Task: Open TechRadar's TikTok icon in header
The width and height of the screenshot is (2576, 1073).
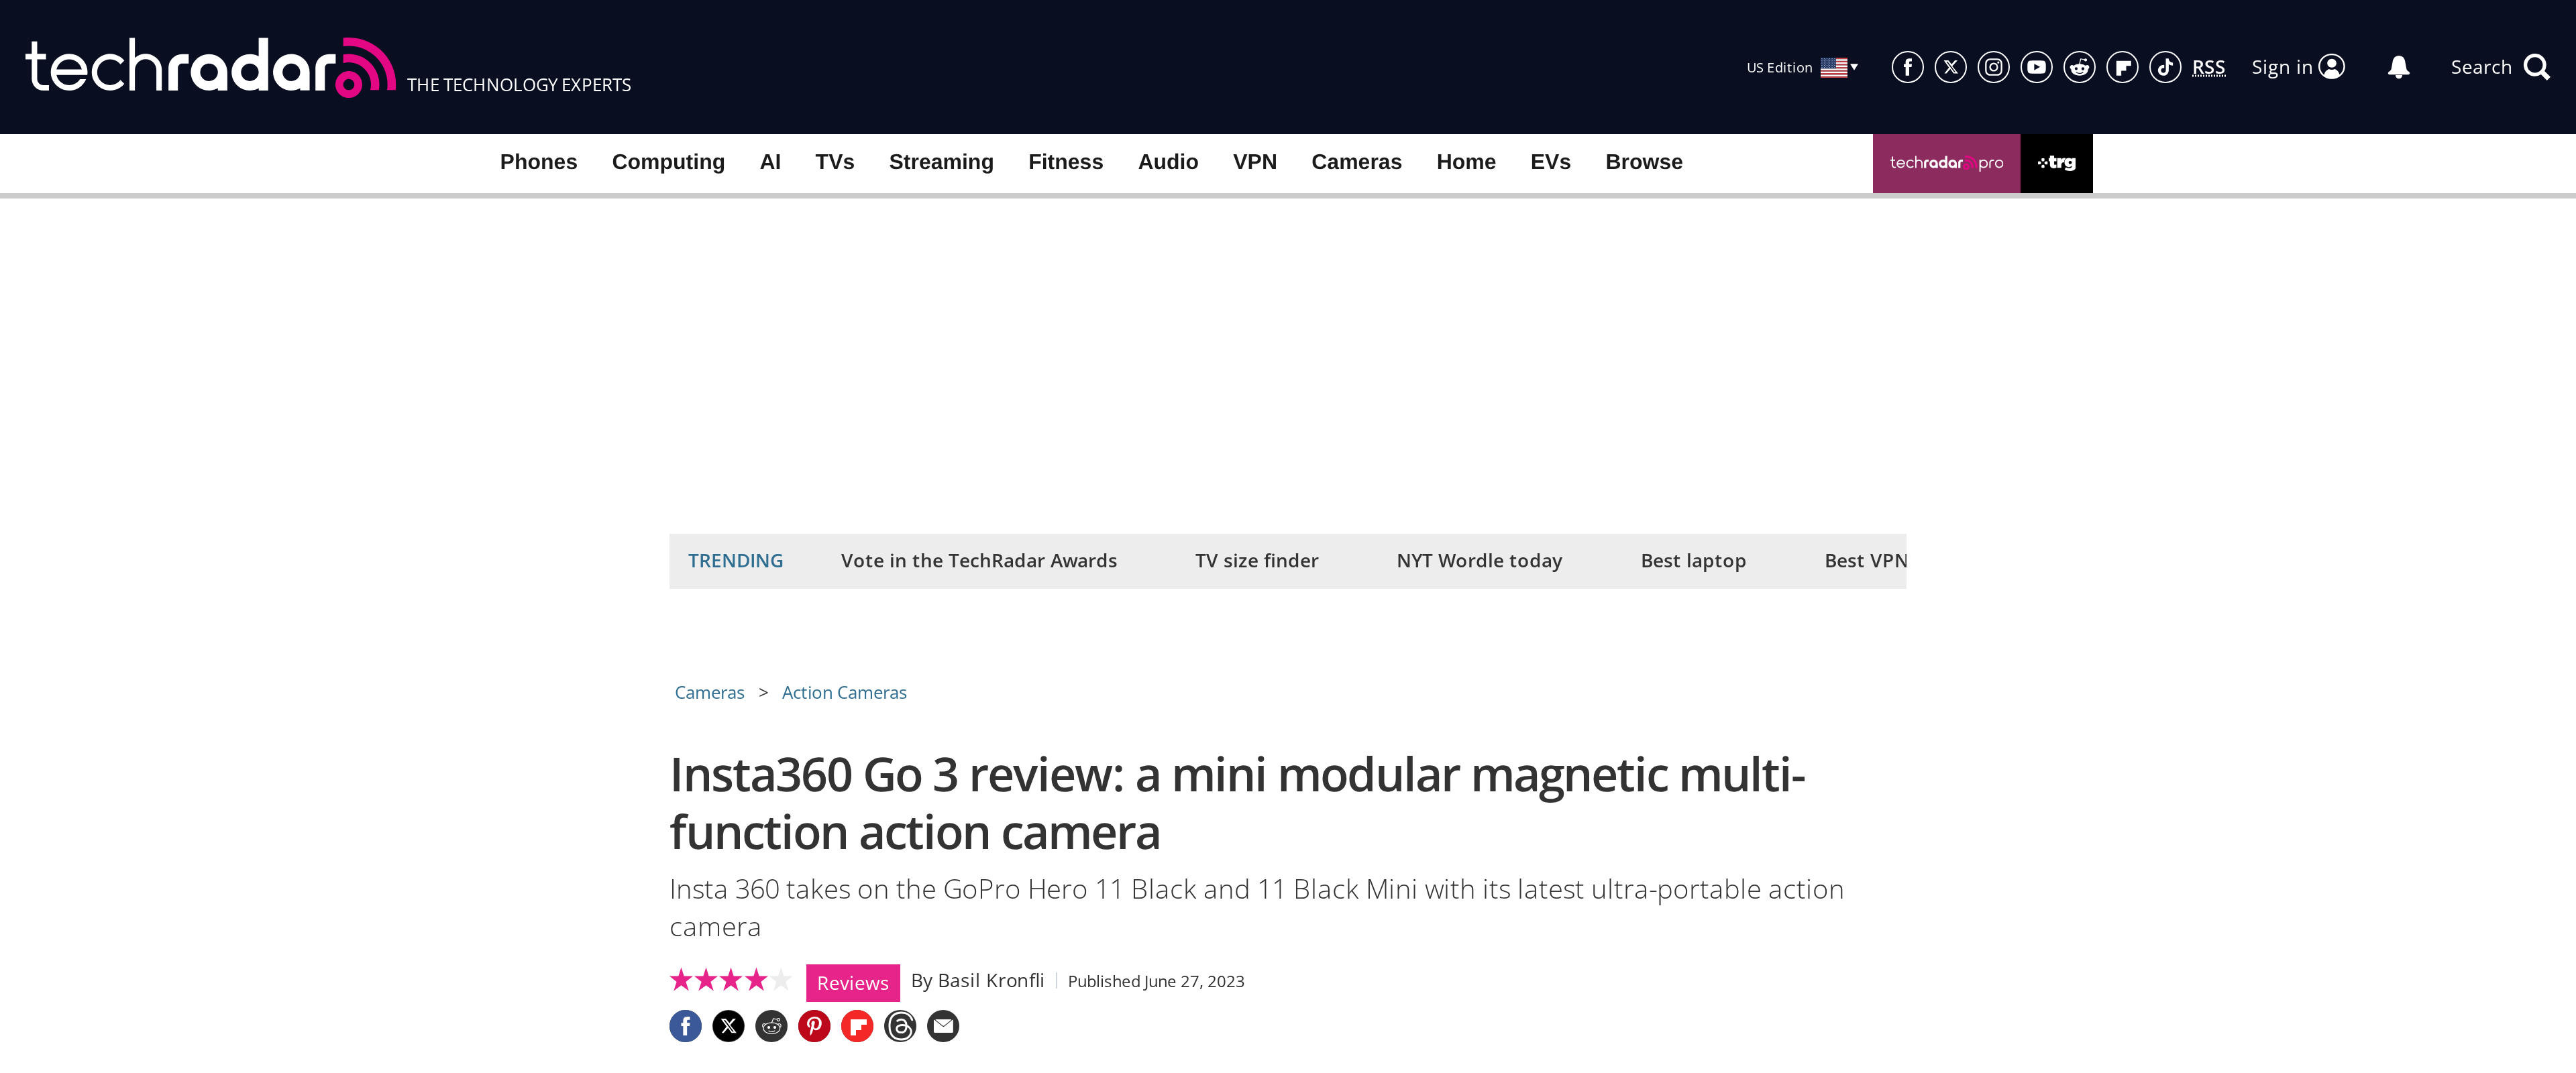Action: click(2165, 67)
